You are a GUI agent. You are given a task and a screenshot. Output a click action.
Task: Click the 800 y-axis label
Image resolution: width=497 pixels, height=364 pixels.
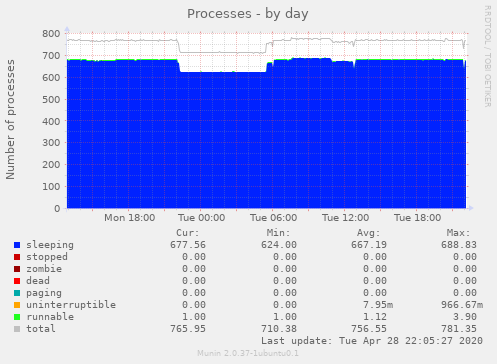click(x=51, y=34)
